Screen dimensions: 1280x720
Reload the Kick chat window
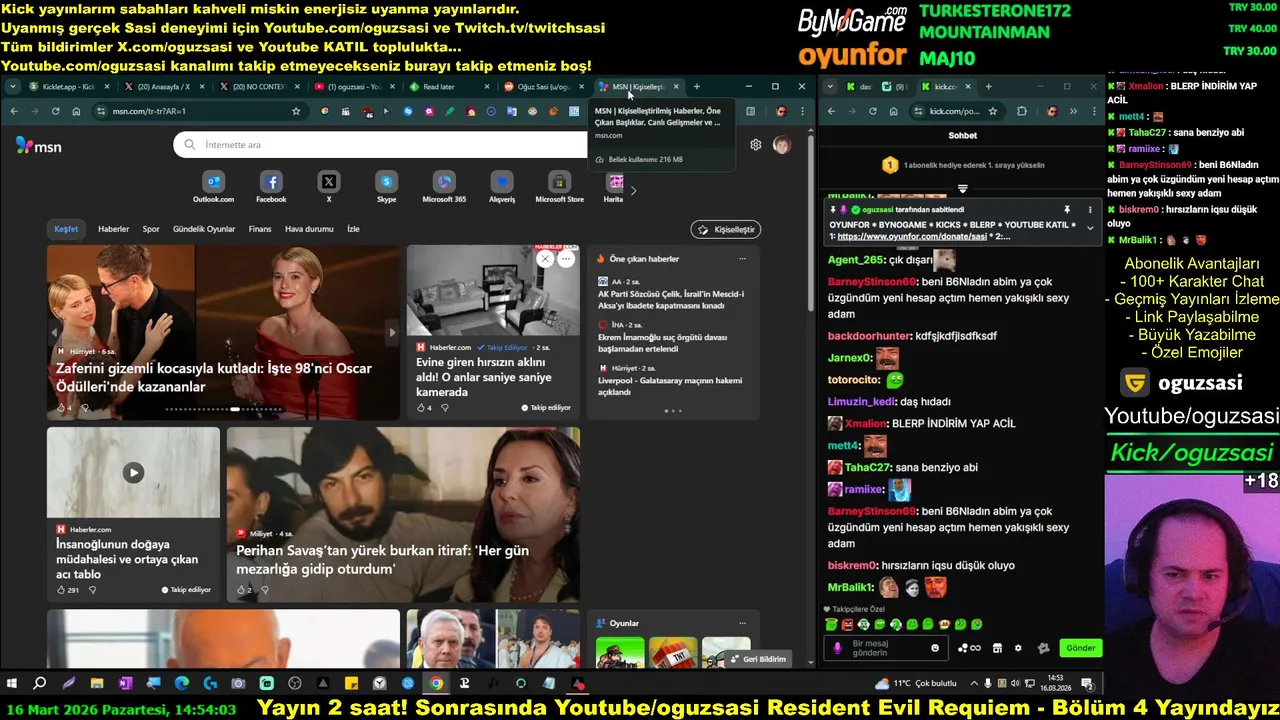coord(872,111)
